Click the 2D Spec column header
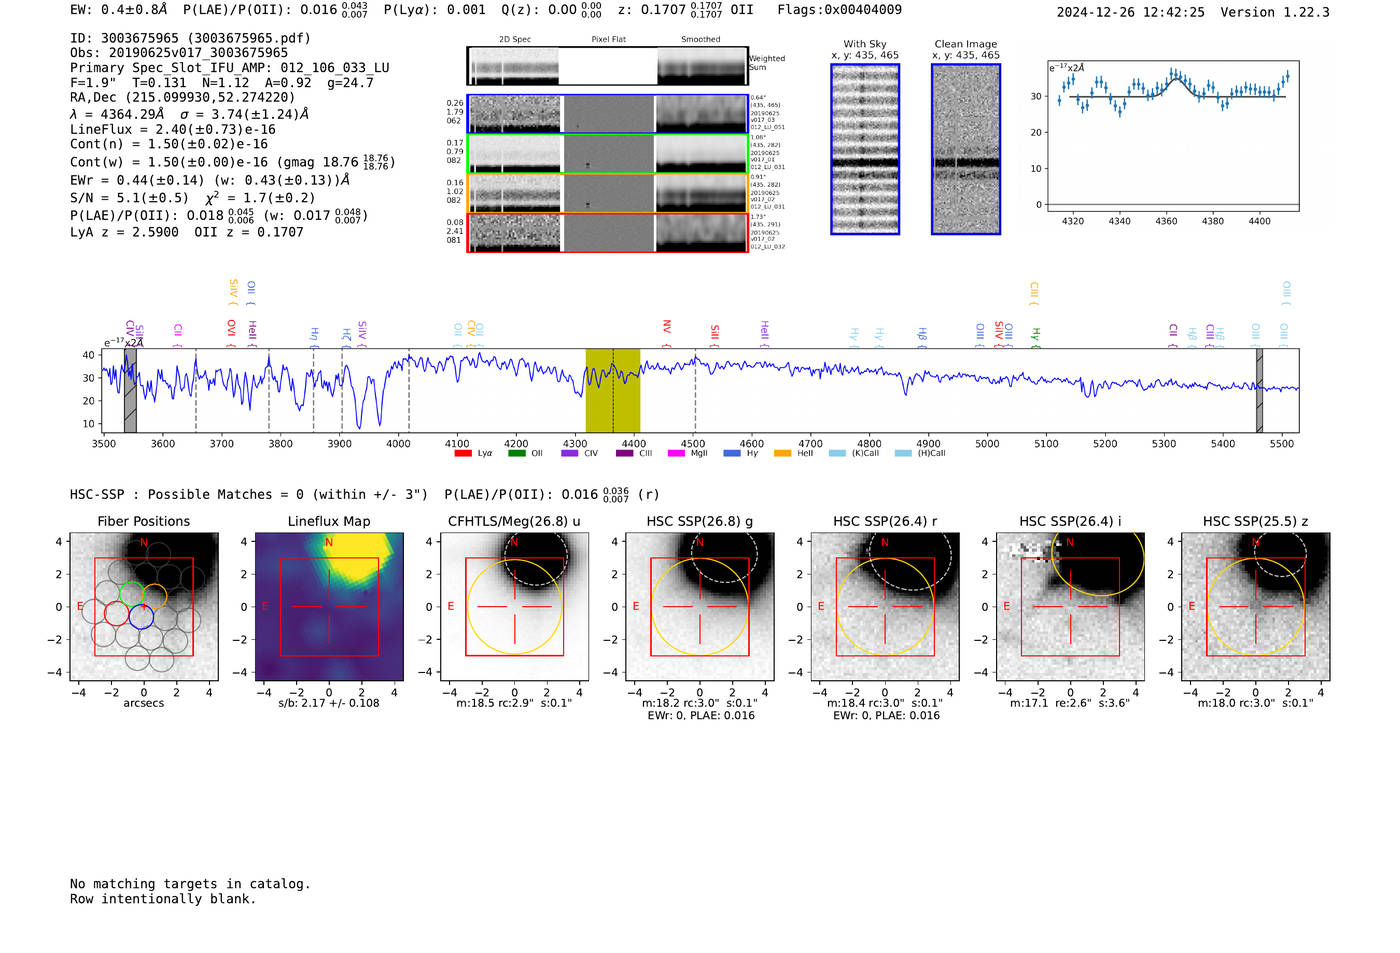1400x953 pixels. coord(515,40)
